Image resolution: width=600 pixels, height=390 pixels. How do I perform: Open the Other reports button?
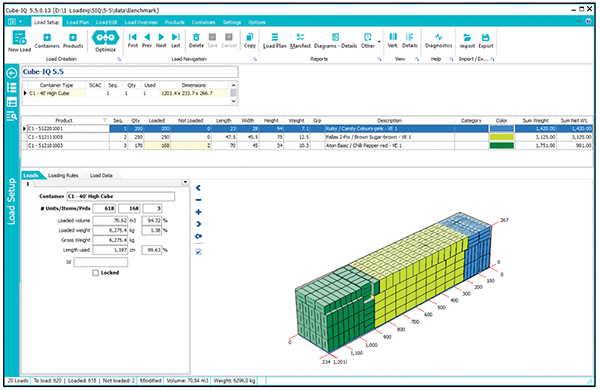tap(368, 41)
